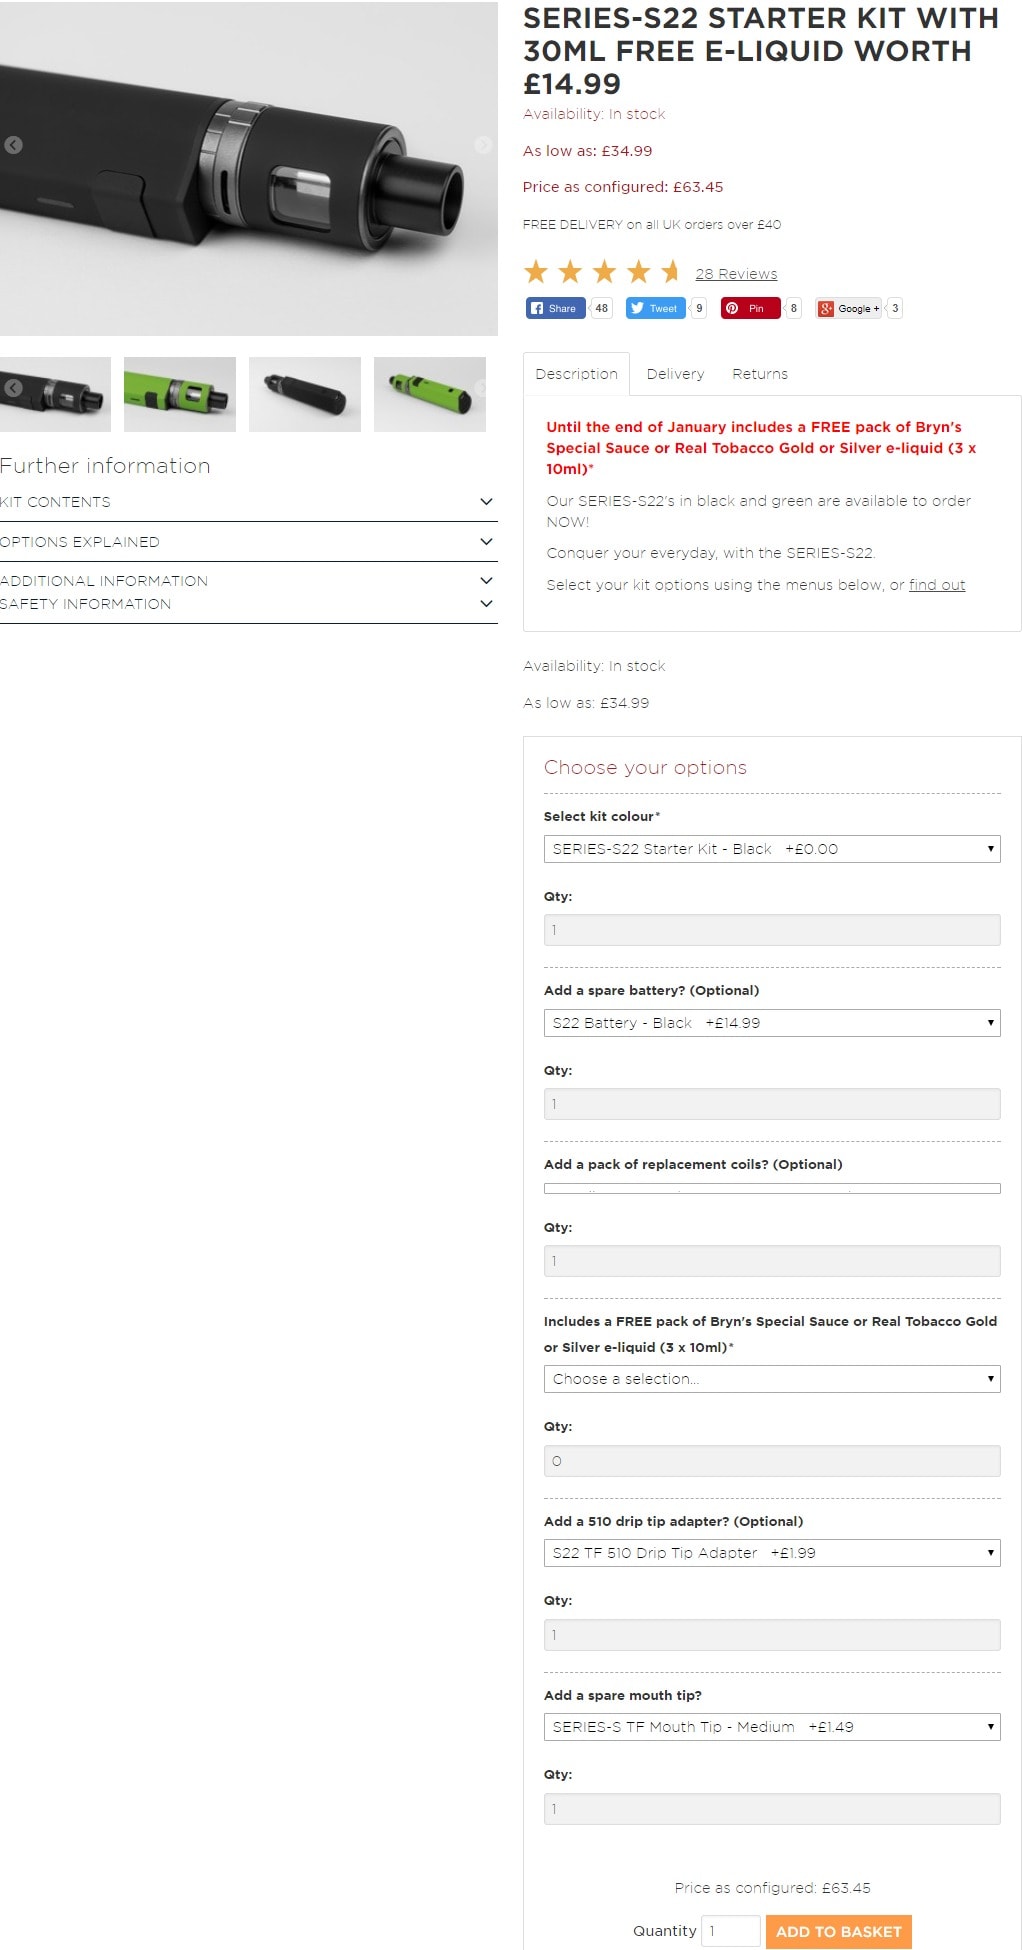Click the star rating icons

point(602,272)
